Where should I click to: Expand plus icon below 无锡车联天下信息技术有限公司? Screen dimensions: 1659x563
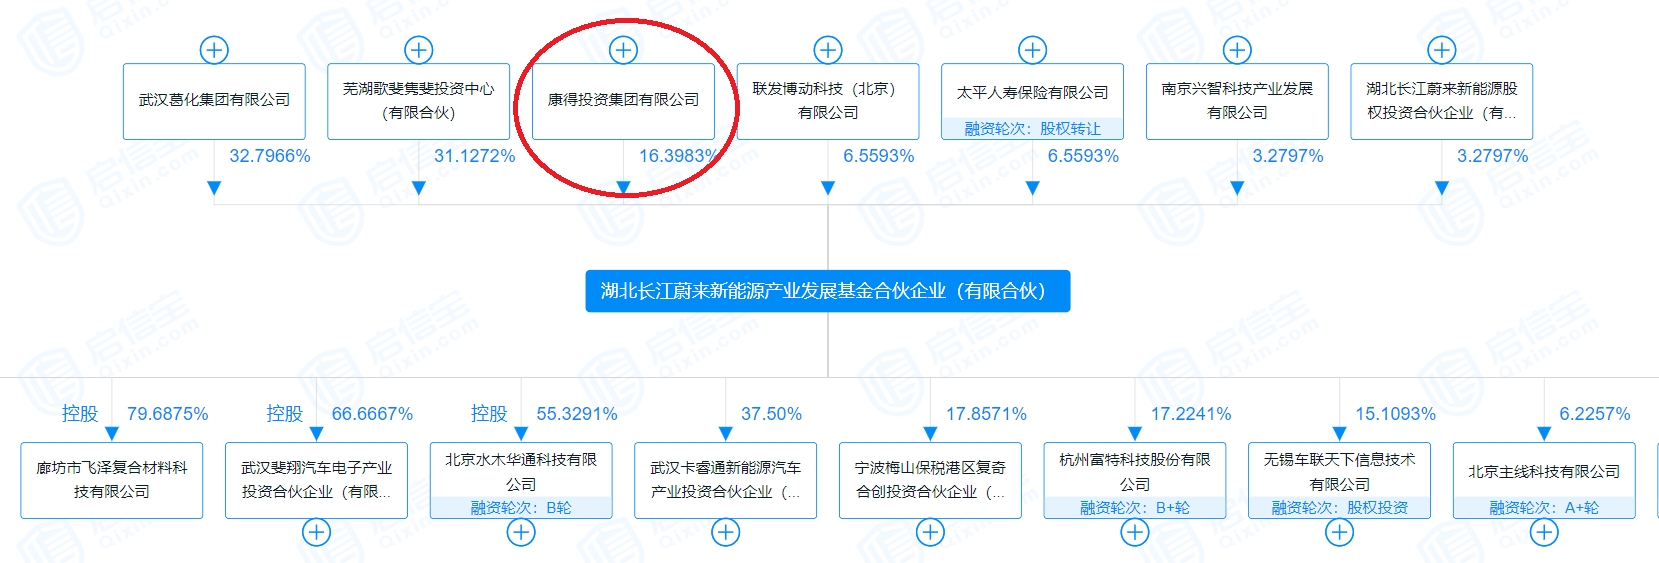1339,532
